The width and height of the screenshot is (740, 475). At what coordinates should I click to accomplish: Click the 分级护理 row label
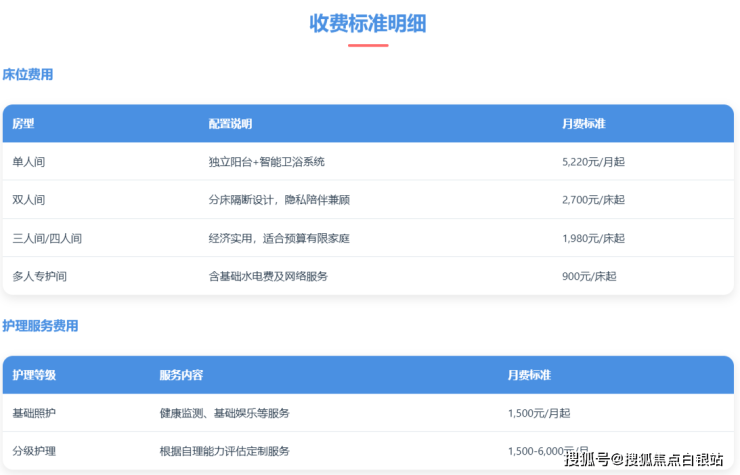[34, 451]
